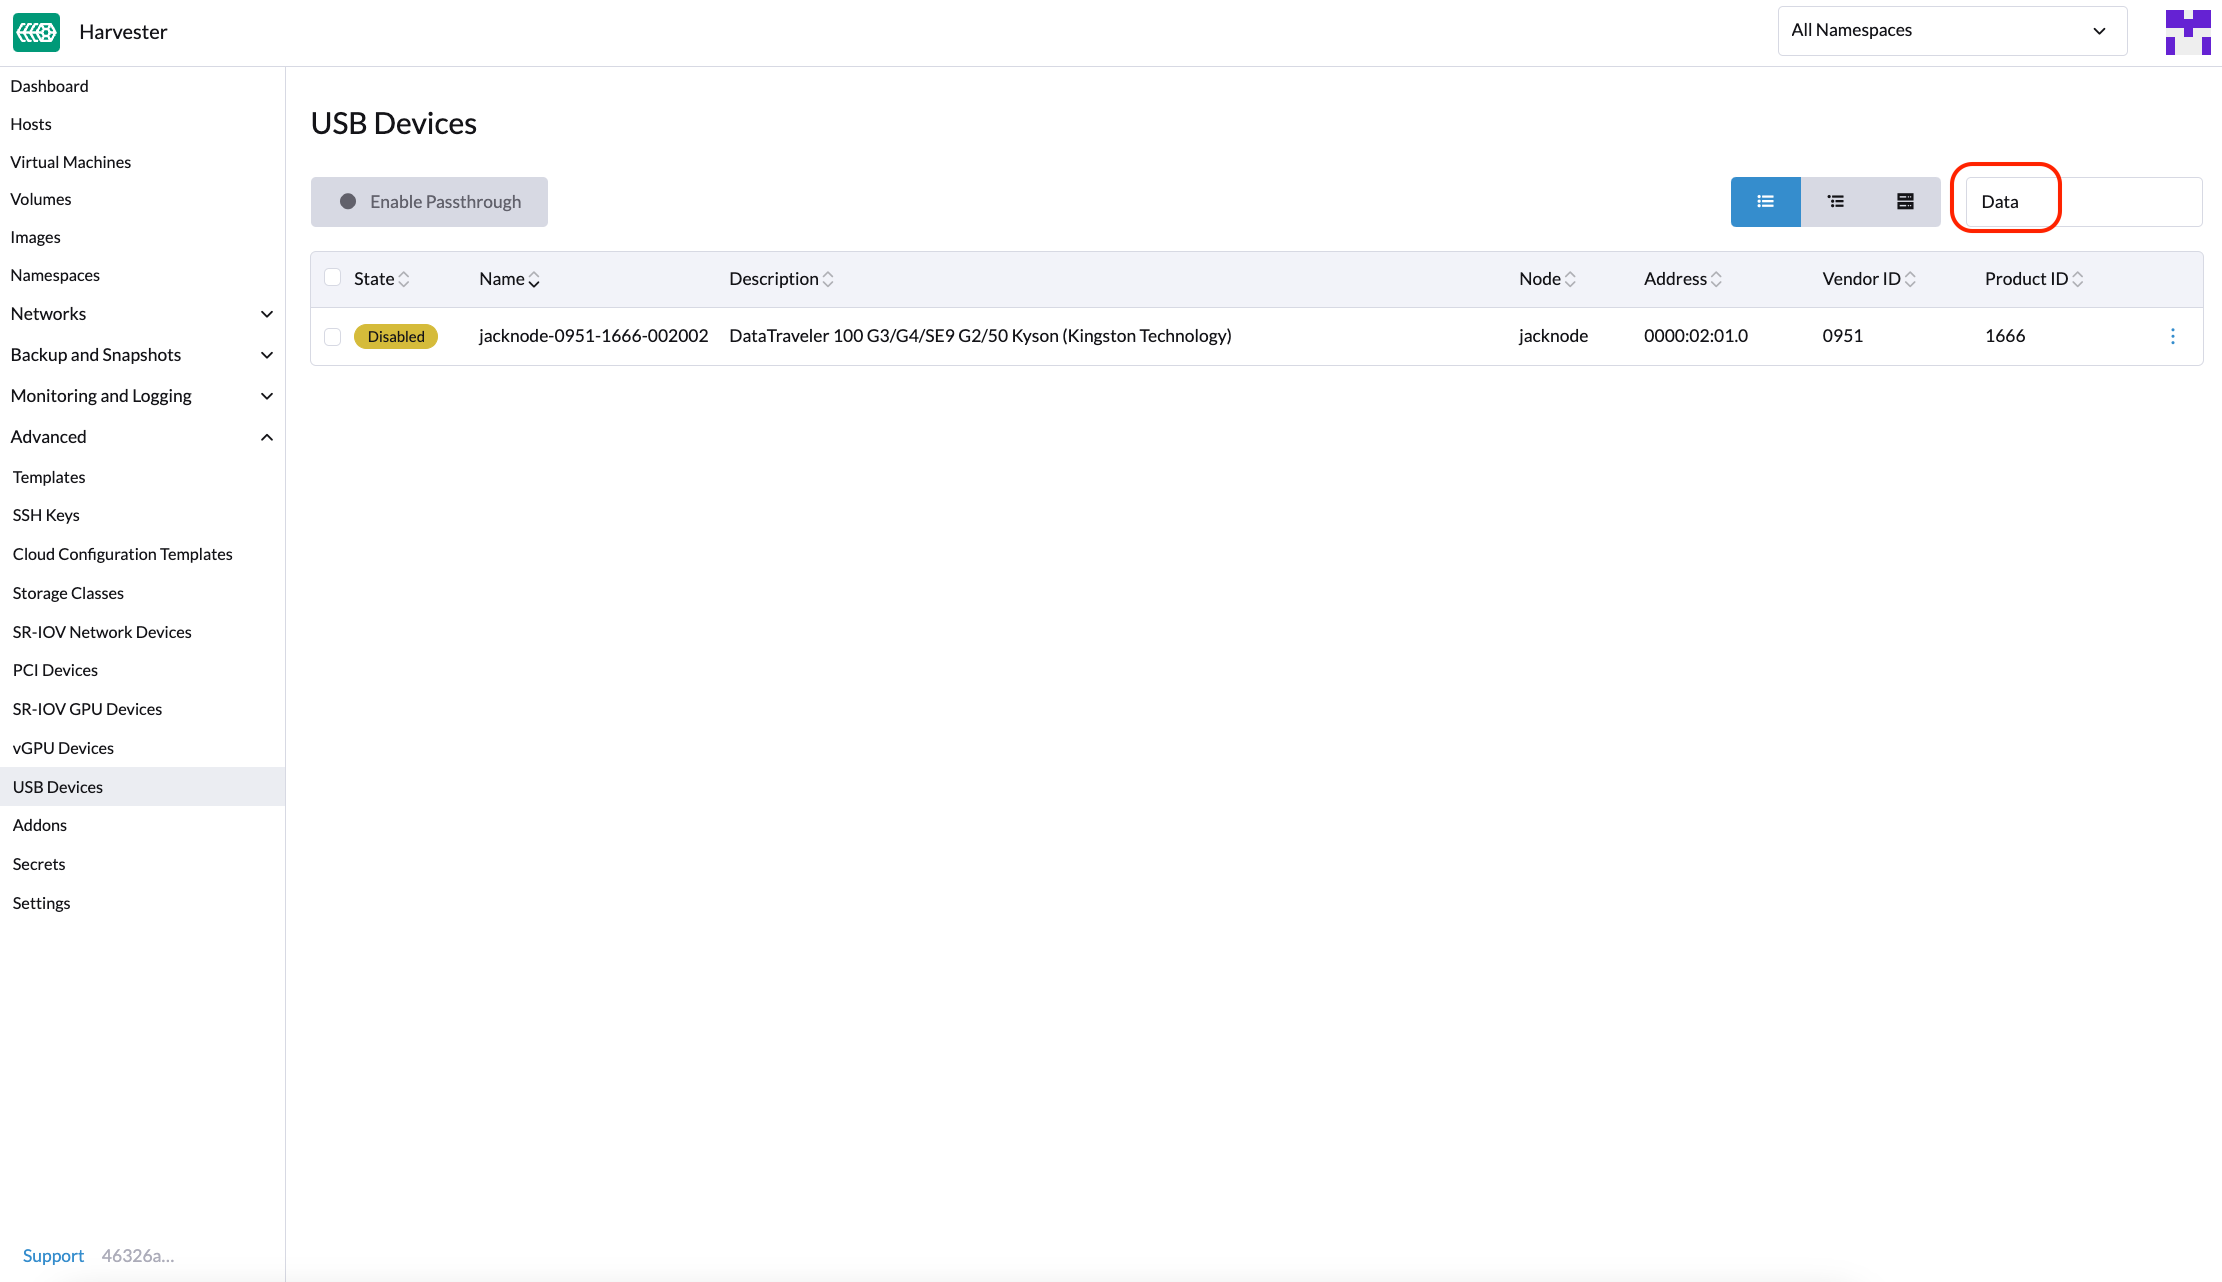Screen dimensions: 2222x1282
Task: Select all rows checkbox in header
Action: [333, 278]
